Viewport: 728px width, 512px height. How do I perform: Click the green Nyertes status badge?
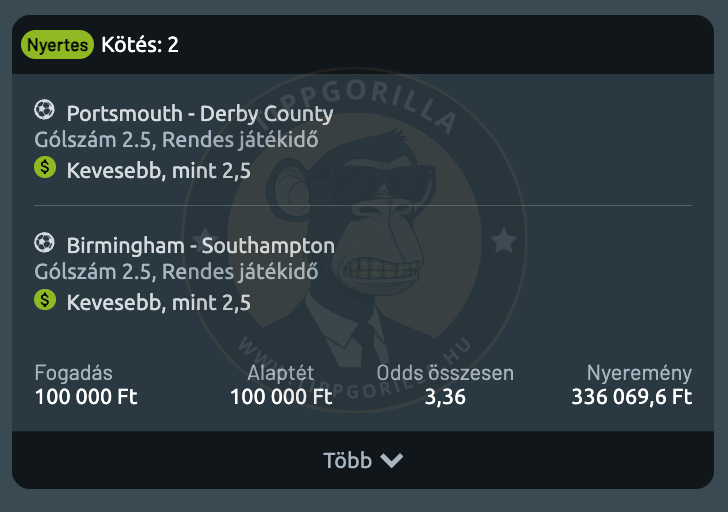(x=58, y=45)
